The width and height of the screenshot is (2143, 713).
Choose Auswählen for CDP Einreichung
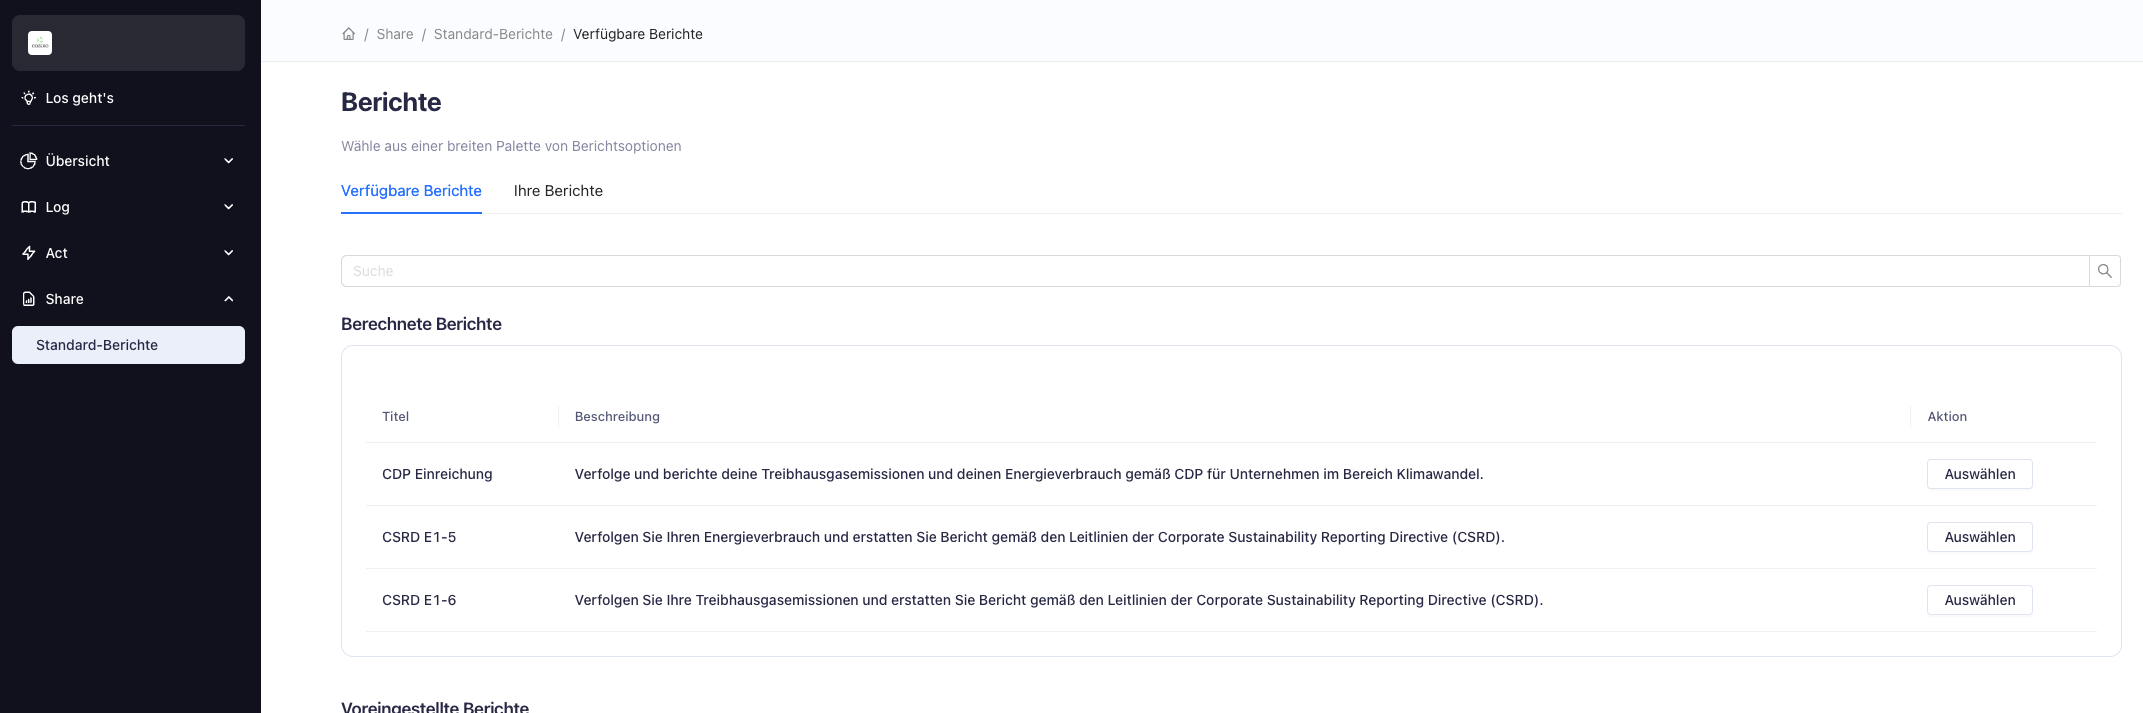[x=1979, y=474]
